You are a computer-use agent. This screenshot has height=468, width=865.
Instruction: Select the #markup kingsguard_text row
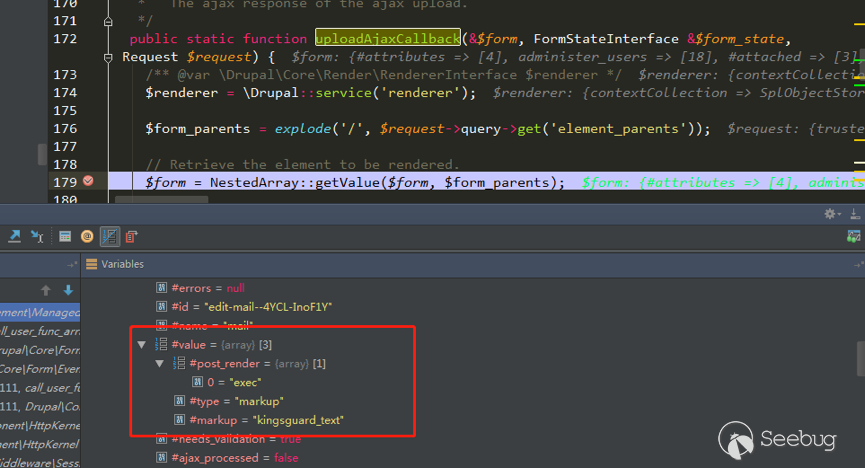259,420
